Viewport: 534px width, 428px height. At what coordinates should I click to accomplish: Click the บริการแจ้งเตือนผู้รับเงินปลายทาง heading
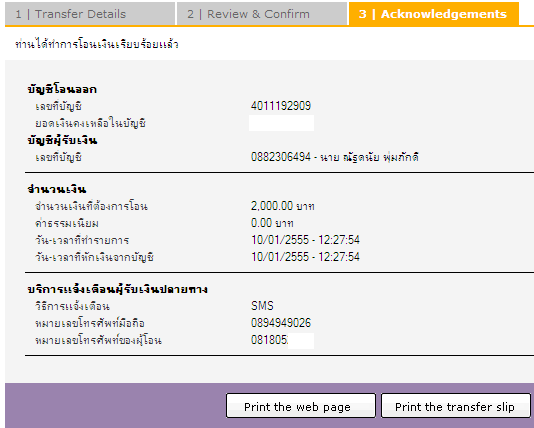117,289
